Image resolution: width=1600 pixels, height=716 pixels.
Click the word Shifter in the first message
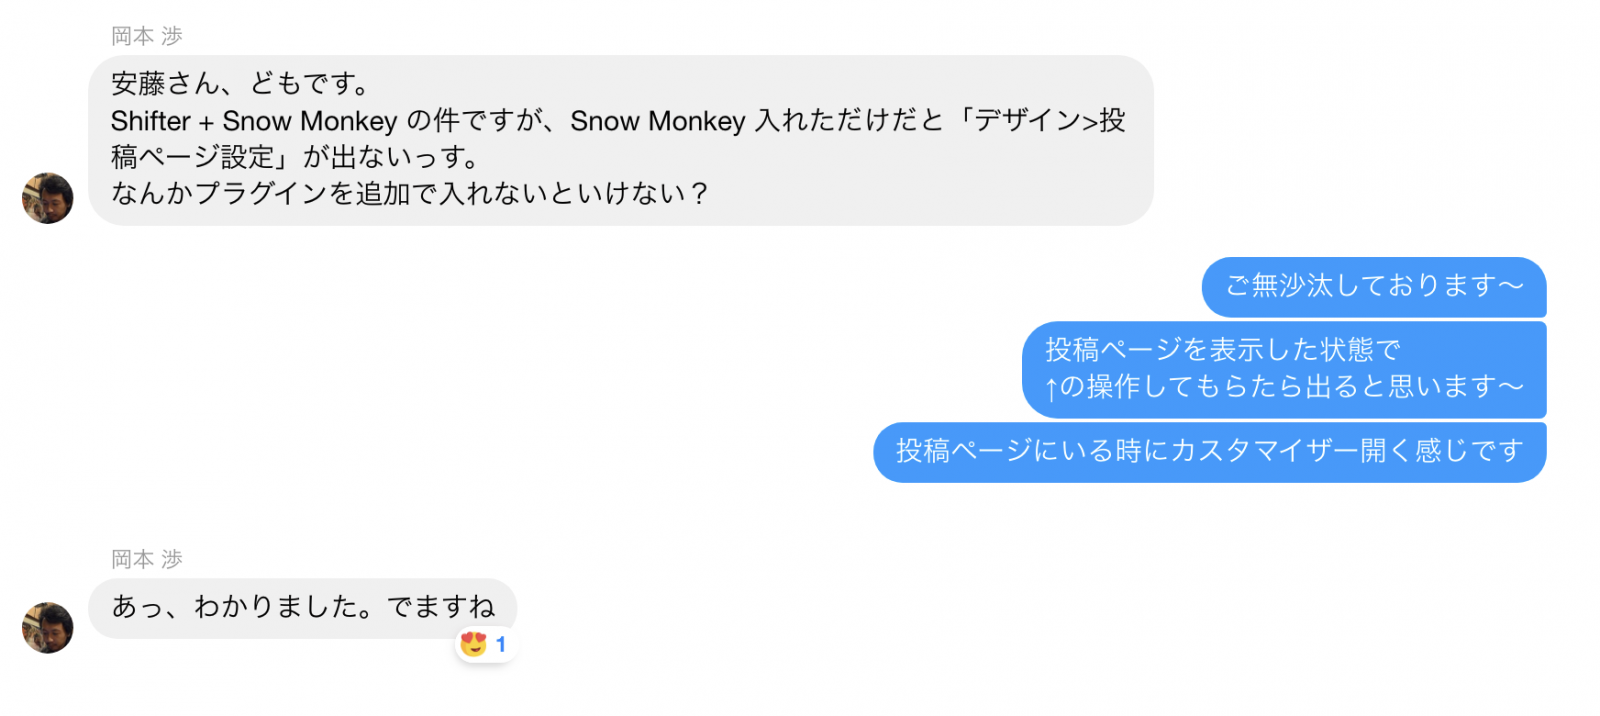tap(151, 121)
